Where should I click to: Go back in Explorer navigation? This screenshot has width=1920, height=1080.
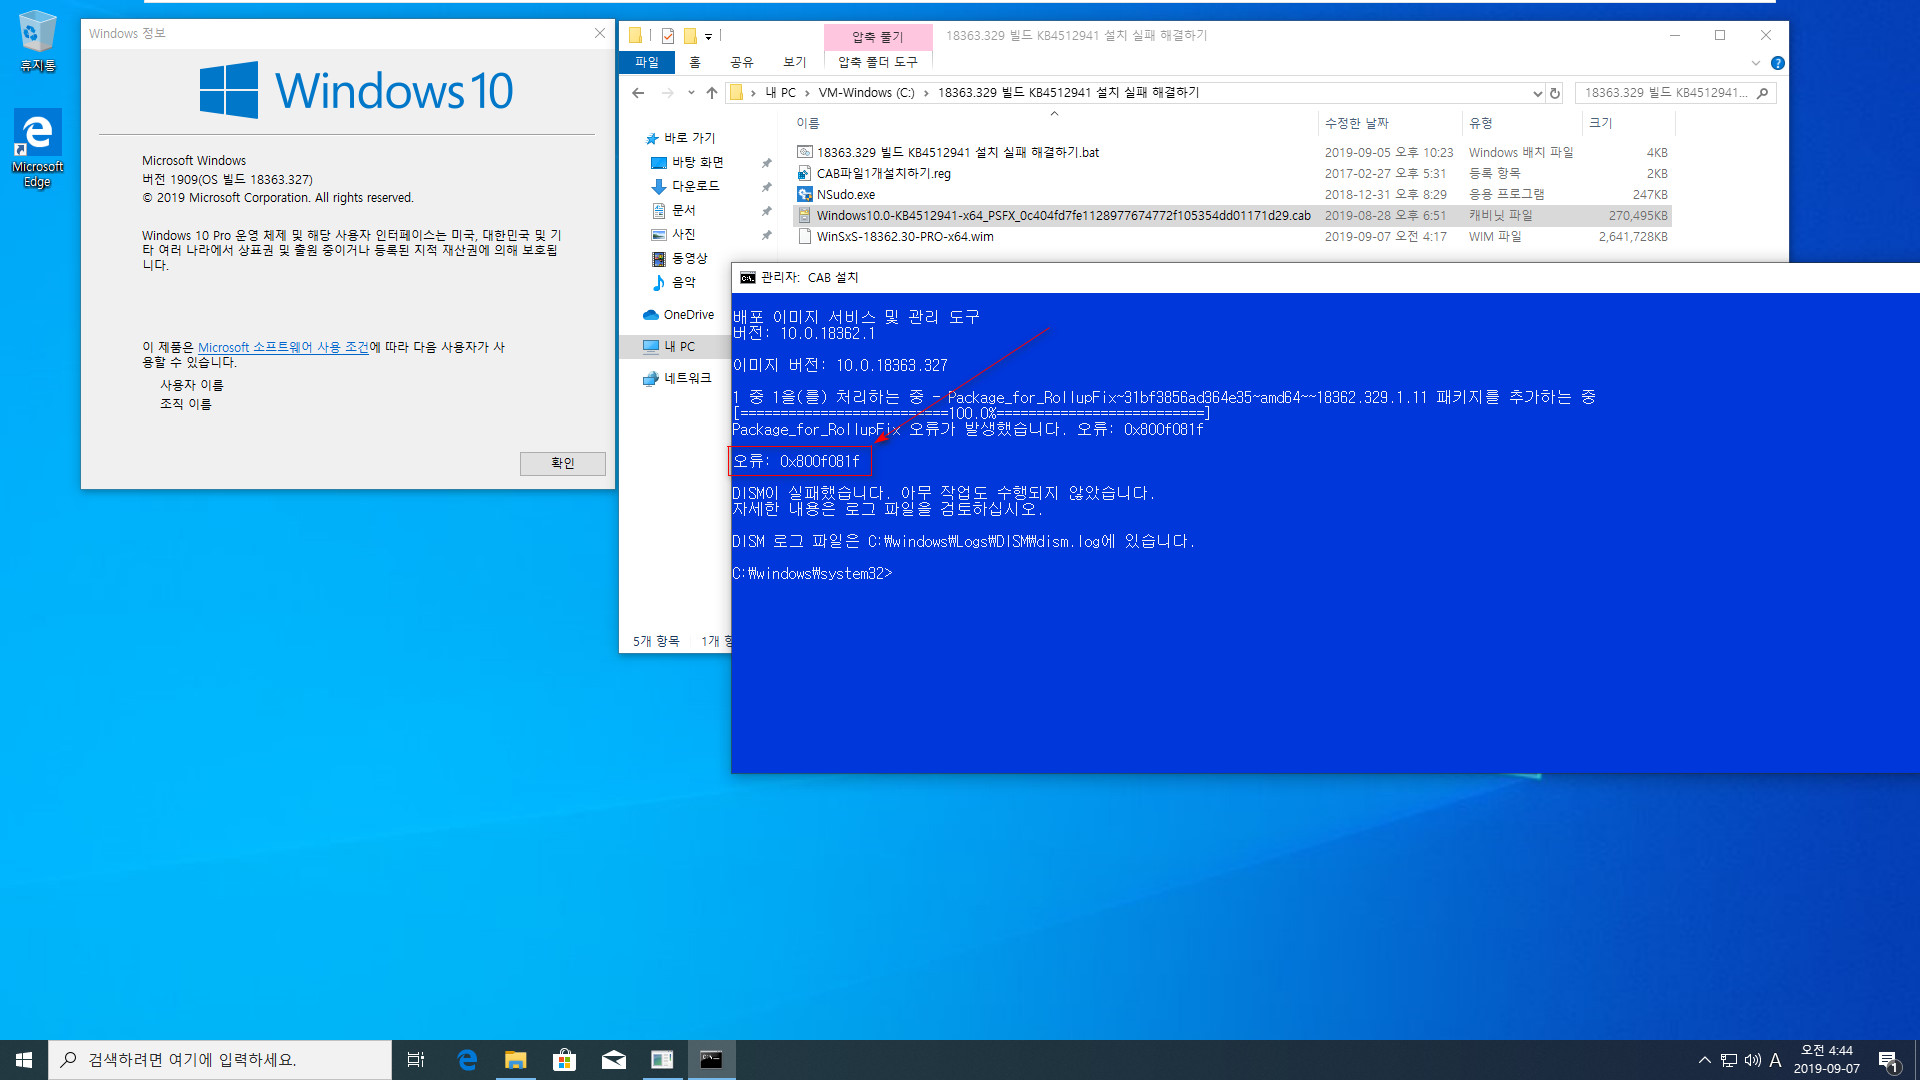pyautogui.click(x=638, y=93)
